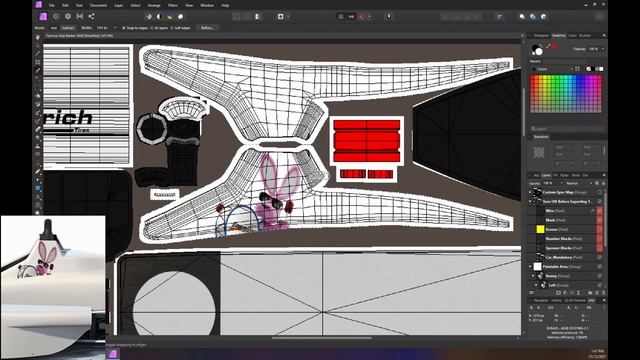Toggle visibility of Turn Off Before Exporting group
The height and width of the screenshot is (360, 640).
click(x=600, y=201)
